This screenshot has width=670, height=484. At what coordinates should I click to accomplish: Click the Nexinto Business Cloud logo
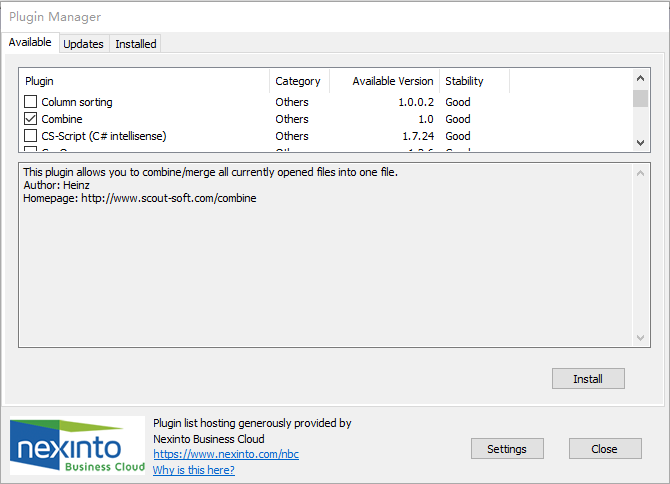(77, 445)
